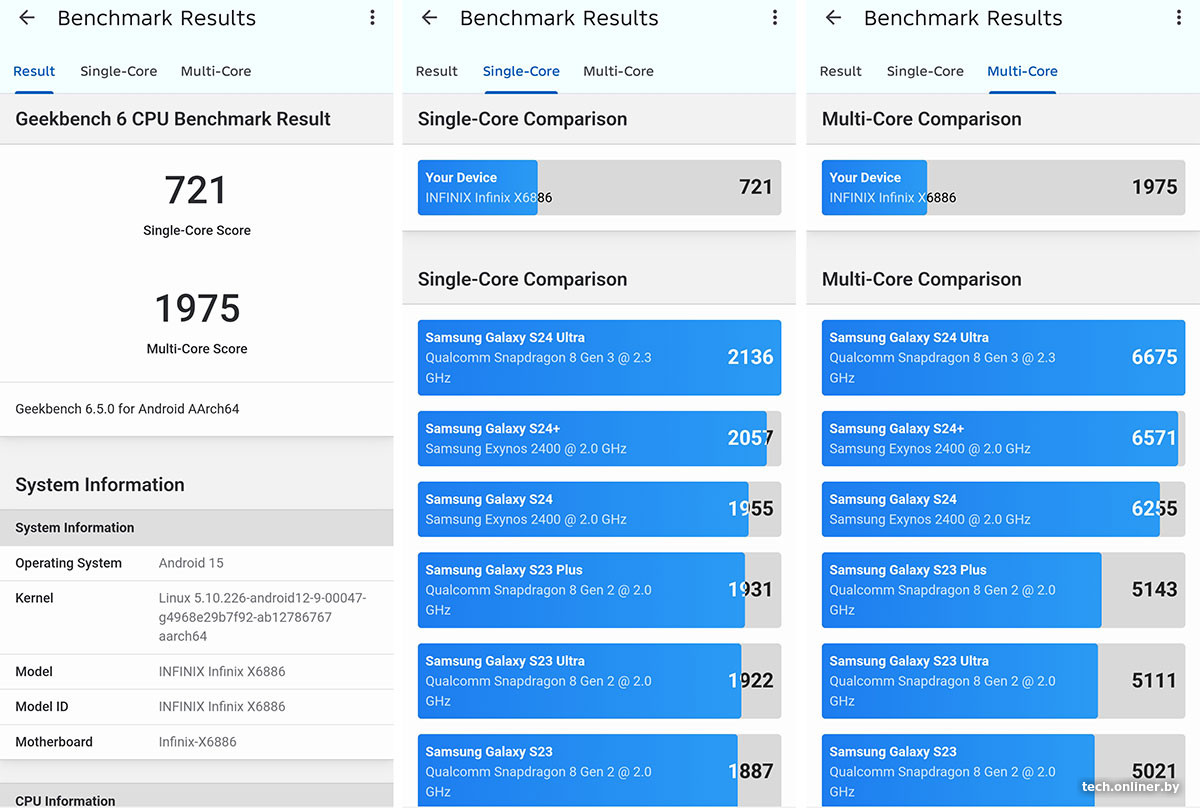Open three-dot menu on Multi-Core Comparison screen
The image size is (1200, 808).
click(1178, 18)
